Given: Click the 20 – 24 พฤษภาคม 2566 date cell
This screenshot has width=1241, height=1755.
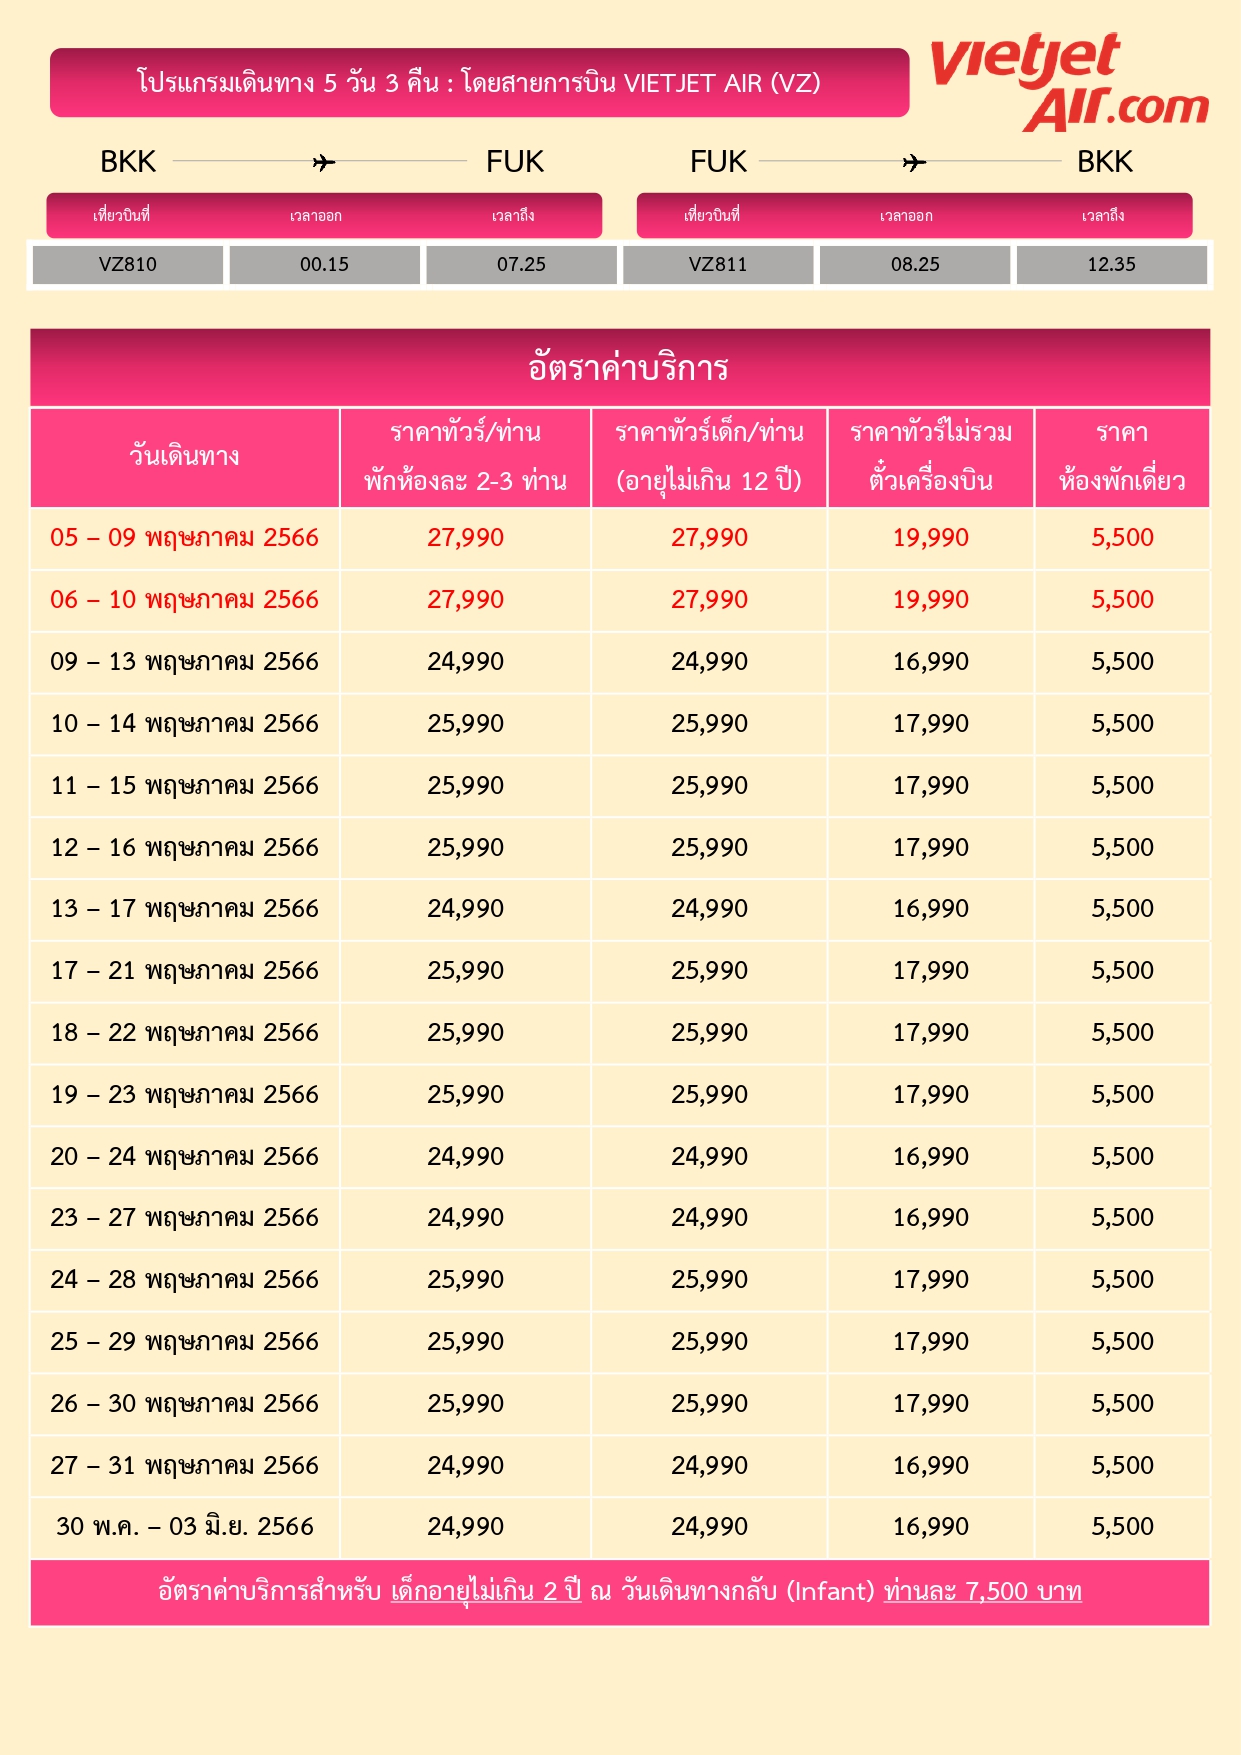Looking at the screenshot, I should (x=185, y=1157).
